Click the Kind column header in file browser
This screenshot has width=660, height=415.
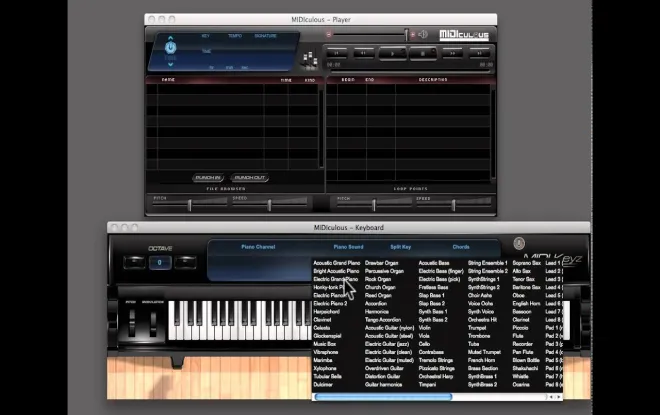click(x=310, y=80)
